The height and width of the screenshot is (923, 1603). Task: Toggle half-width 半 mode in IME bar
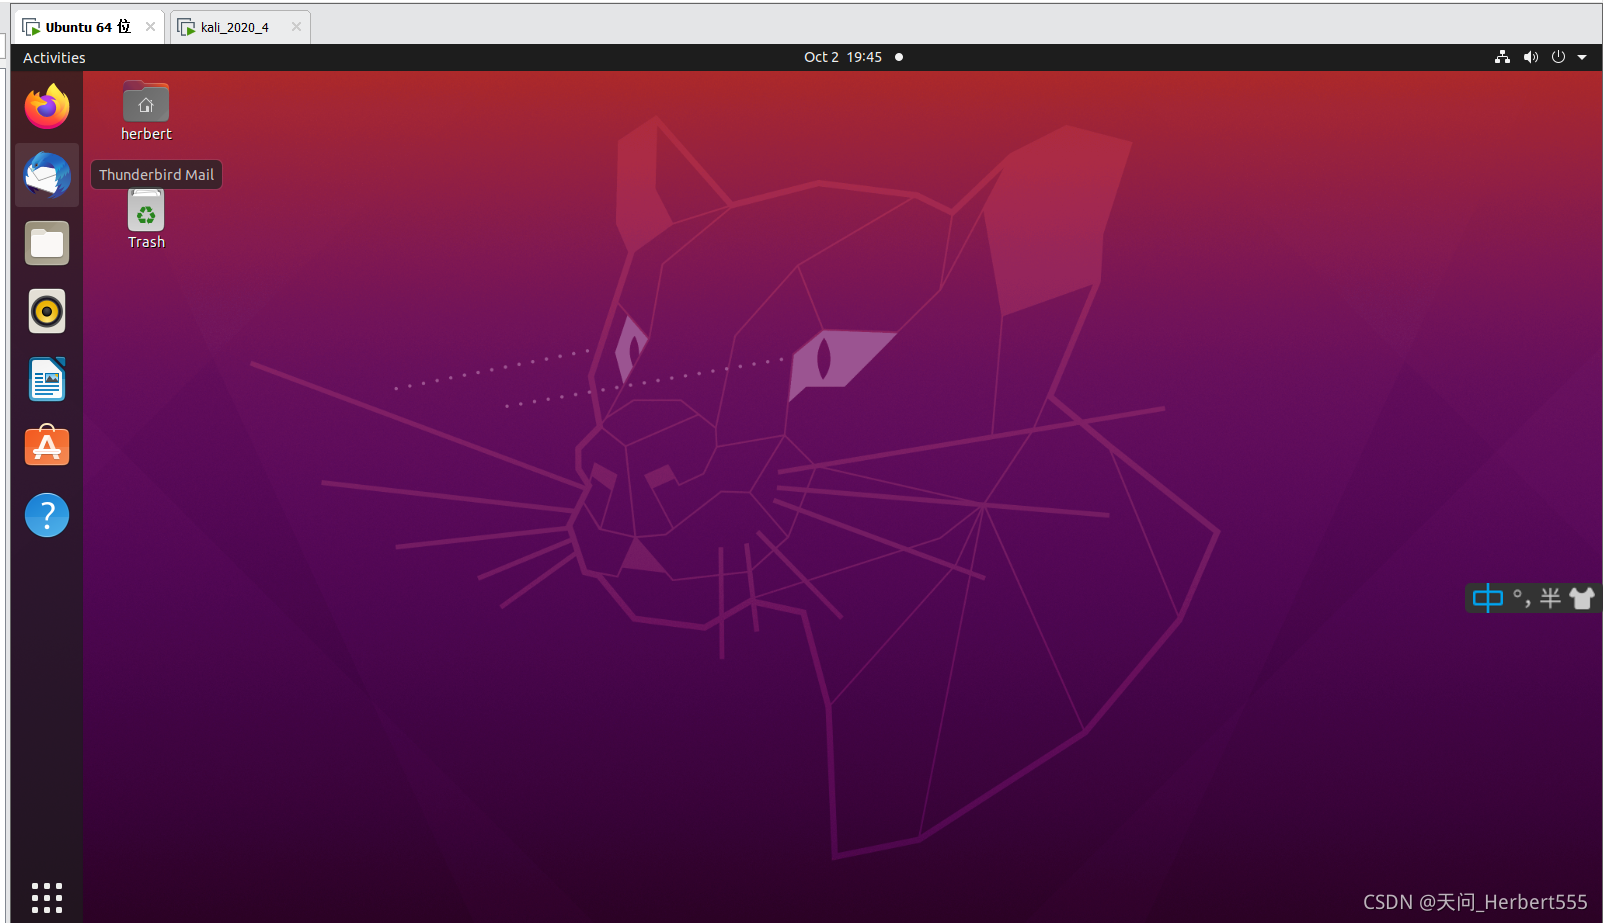point(1550,598)
